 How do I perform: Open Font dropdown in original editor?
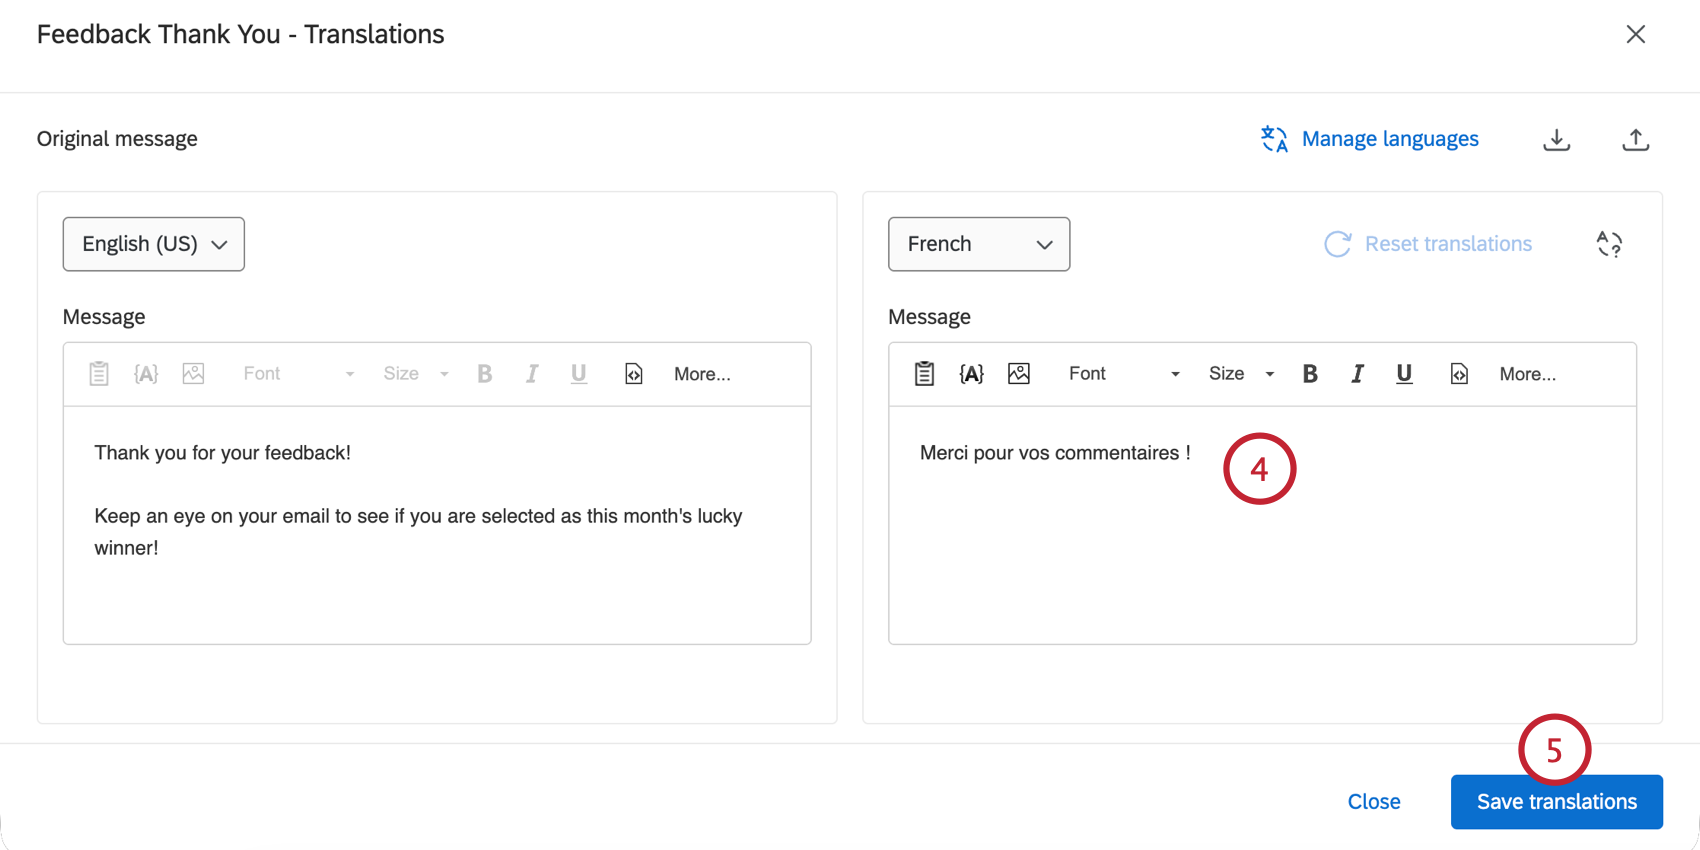[x=298, y=374]
